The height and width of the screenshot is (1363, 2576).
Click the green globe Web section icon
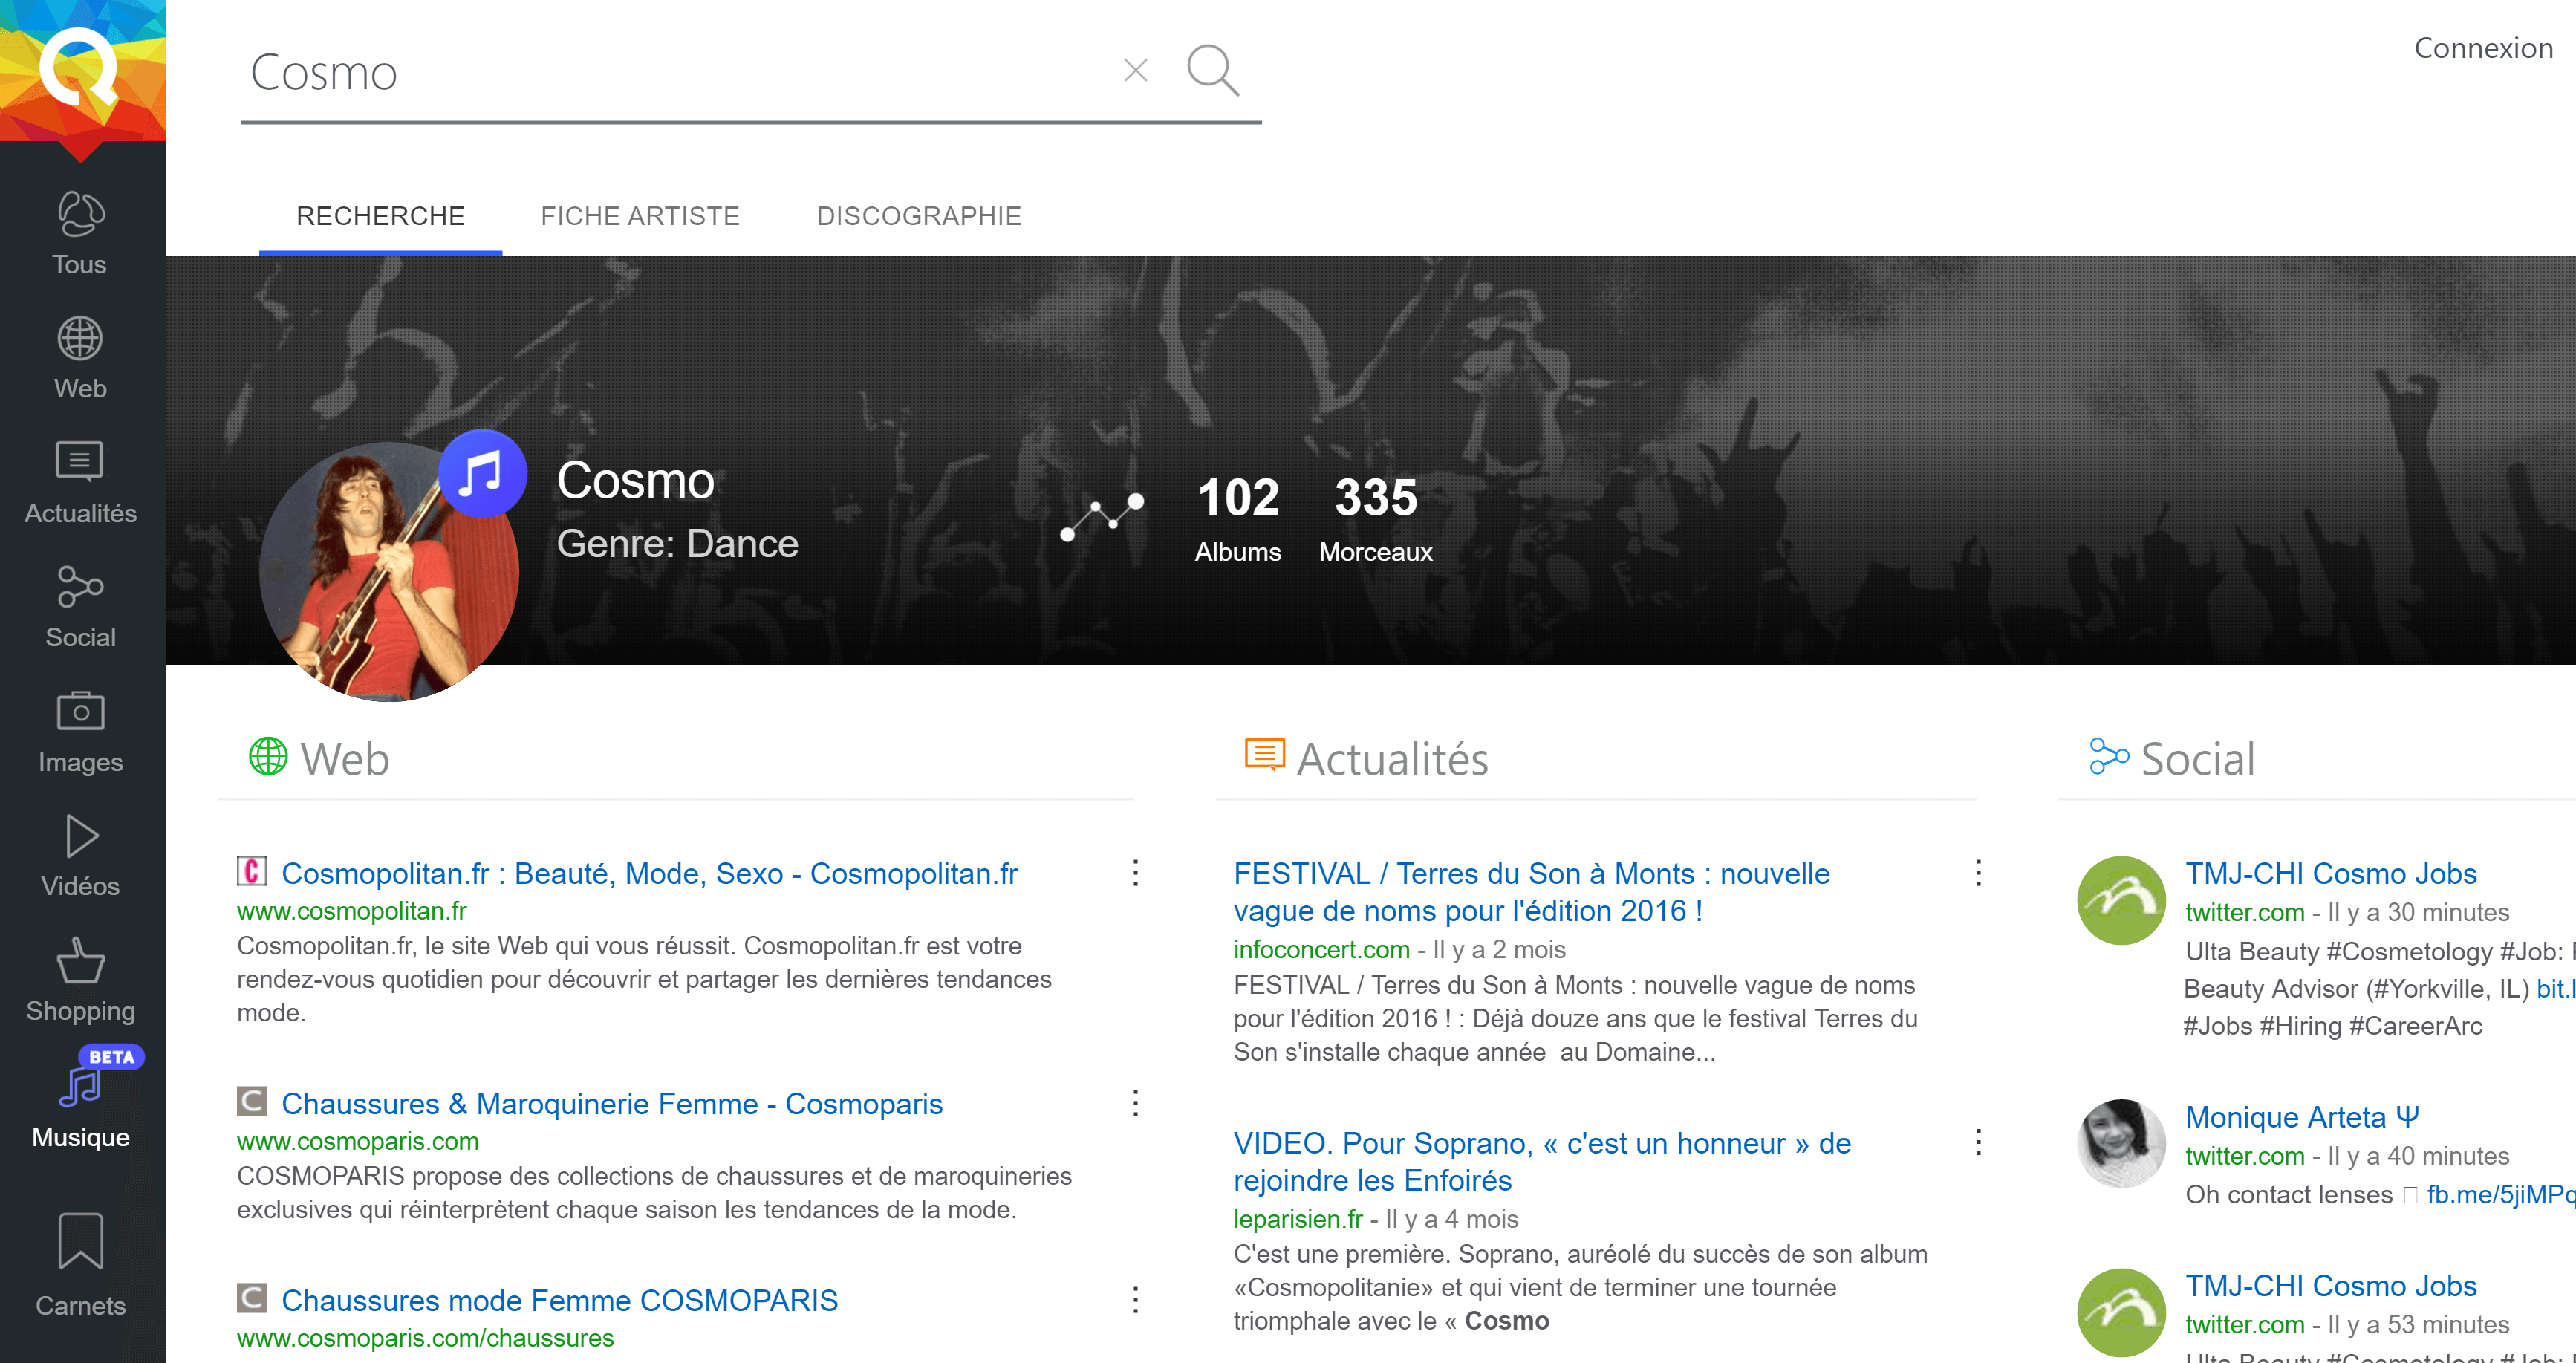tap(267, 756)
